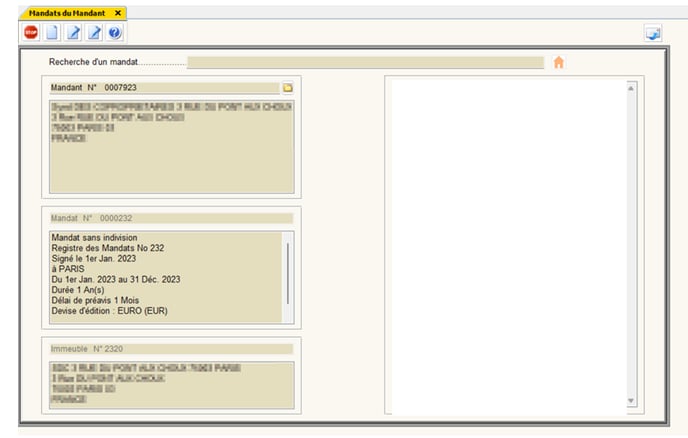Click scroll down arrow in right panel
This screenshot has width=688, height=438.
[x=631, y=401]
